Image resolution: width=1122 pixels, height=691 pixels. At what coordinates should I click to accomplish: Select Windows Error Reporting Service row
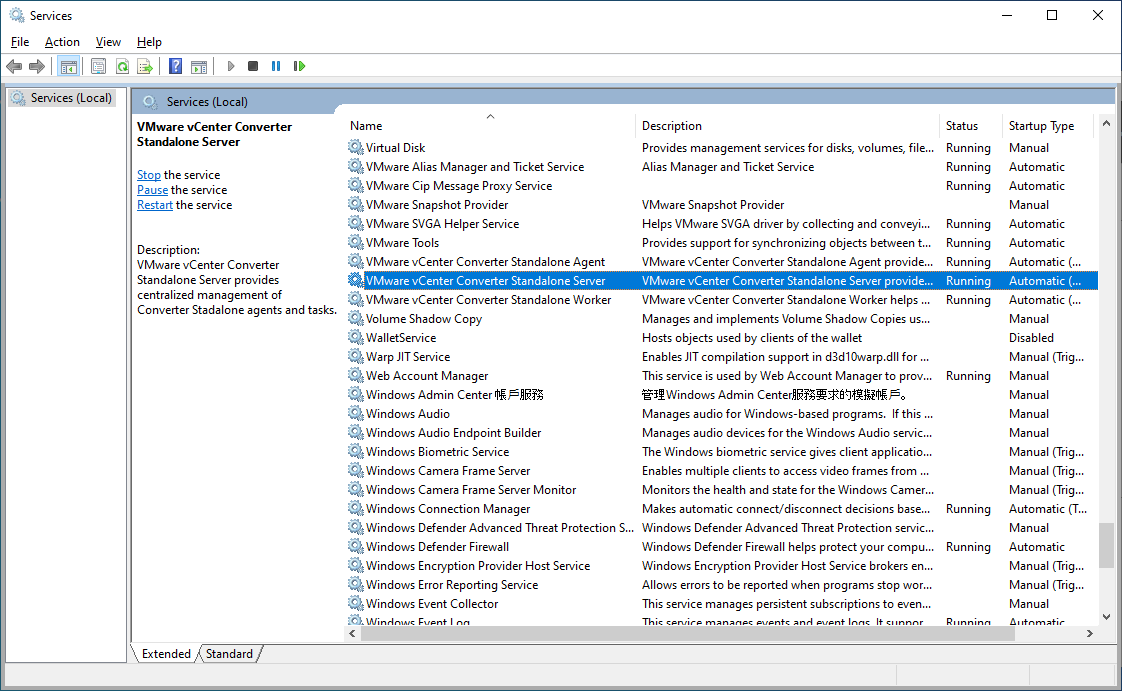(x=721, y=584)
